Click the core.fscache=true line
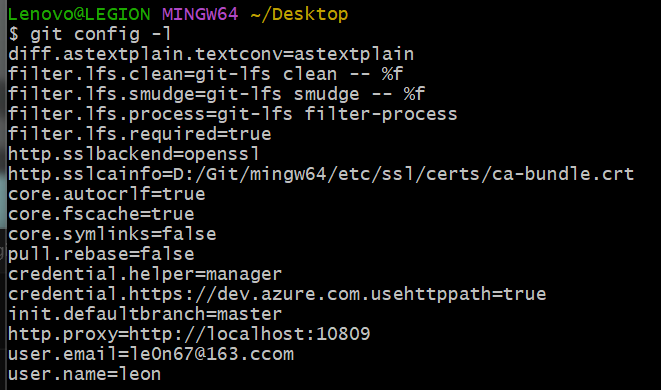The image size is (661, 390). [x=101, y=214]
